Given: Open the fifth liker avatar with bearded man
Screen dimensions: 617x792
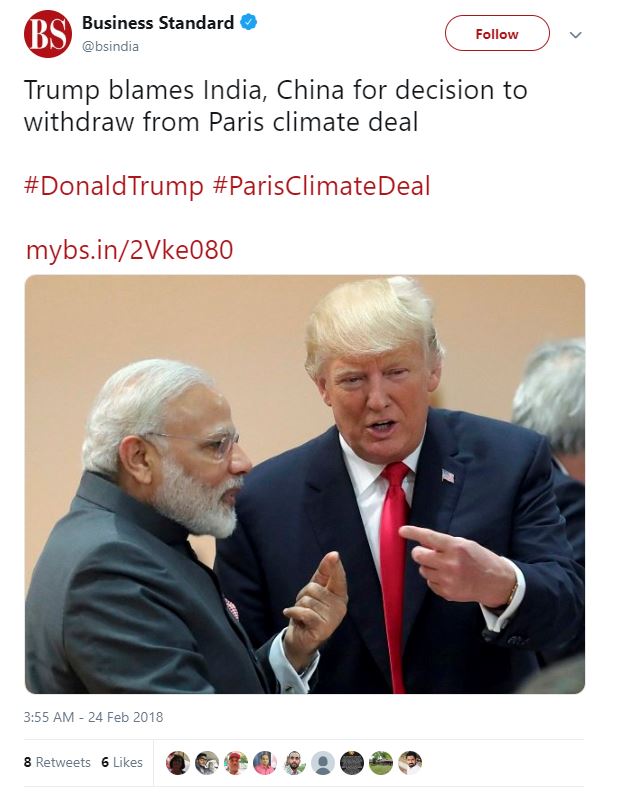Looking at the screenshot, I should point(294,762).
